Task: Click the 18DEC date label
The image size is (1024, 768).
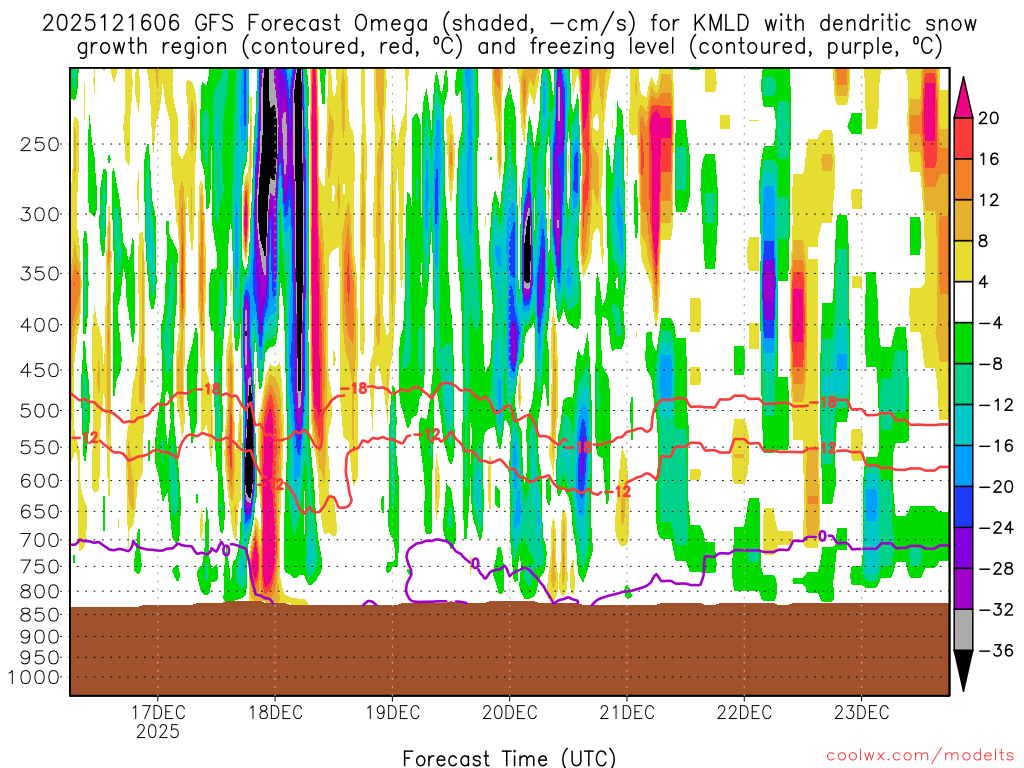Action: tap(275, 712)
